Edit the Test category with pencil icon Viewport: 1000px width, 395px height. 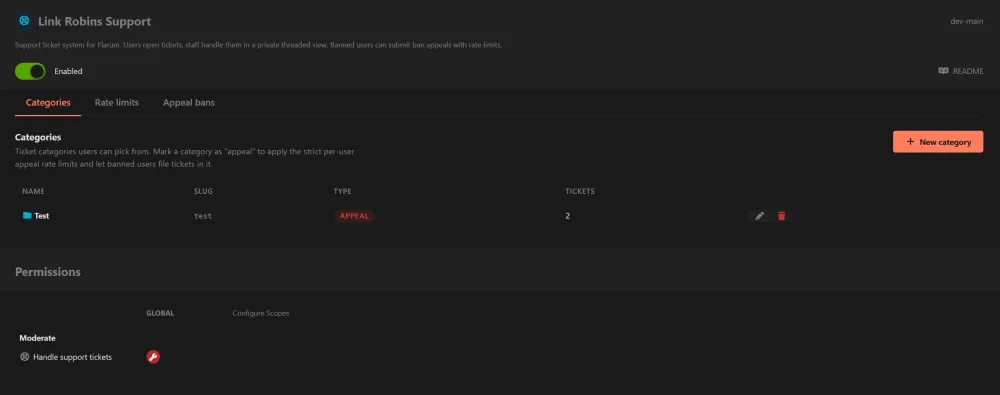(759, 216)
